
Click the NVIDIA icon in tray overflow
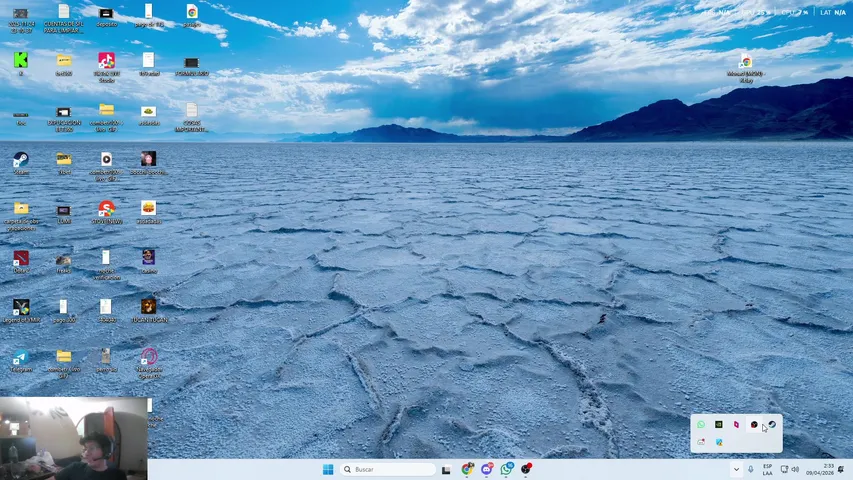[x=719, y=424]
